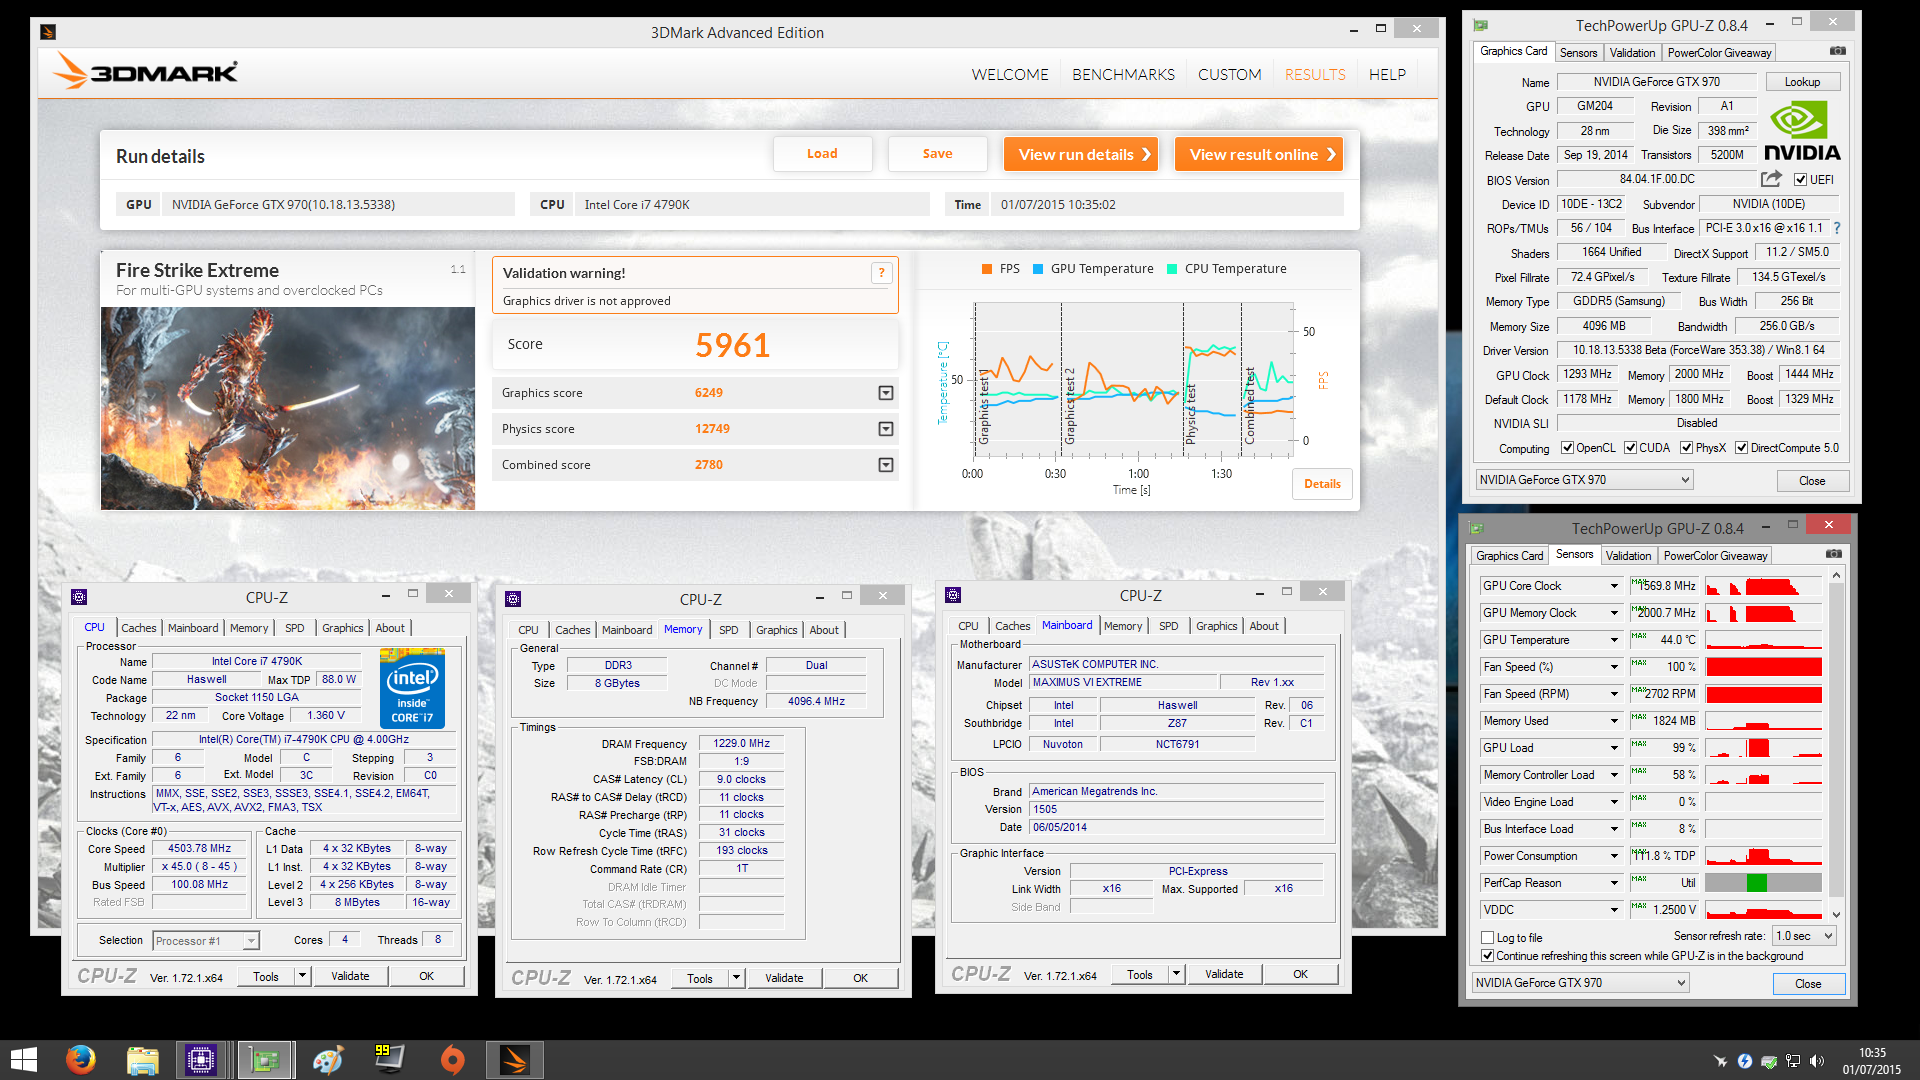Switch to Caches tab in left CPU-Z
The height and width of the screenshot is (1080, 1920).
pos(139,628)
